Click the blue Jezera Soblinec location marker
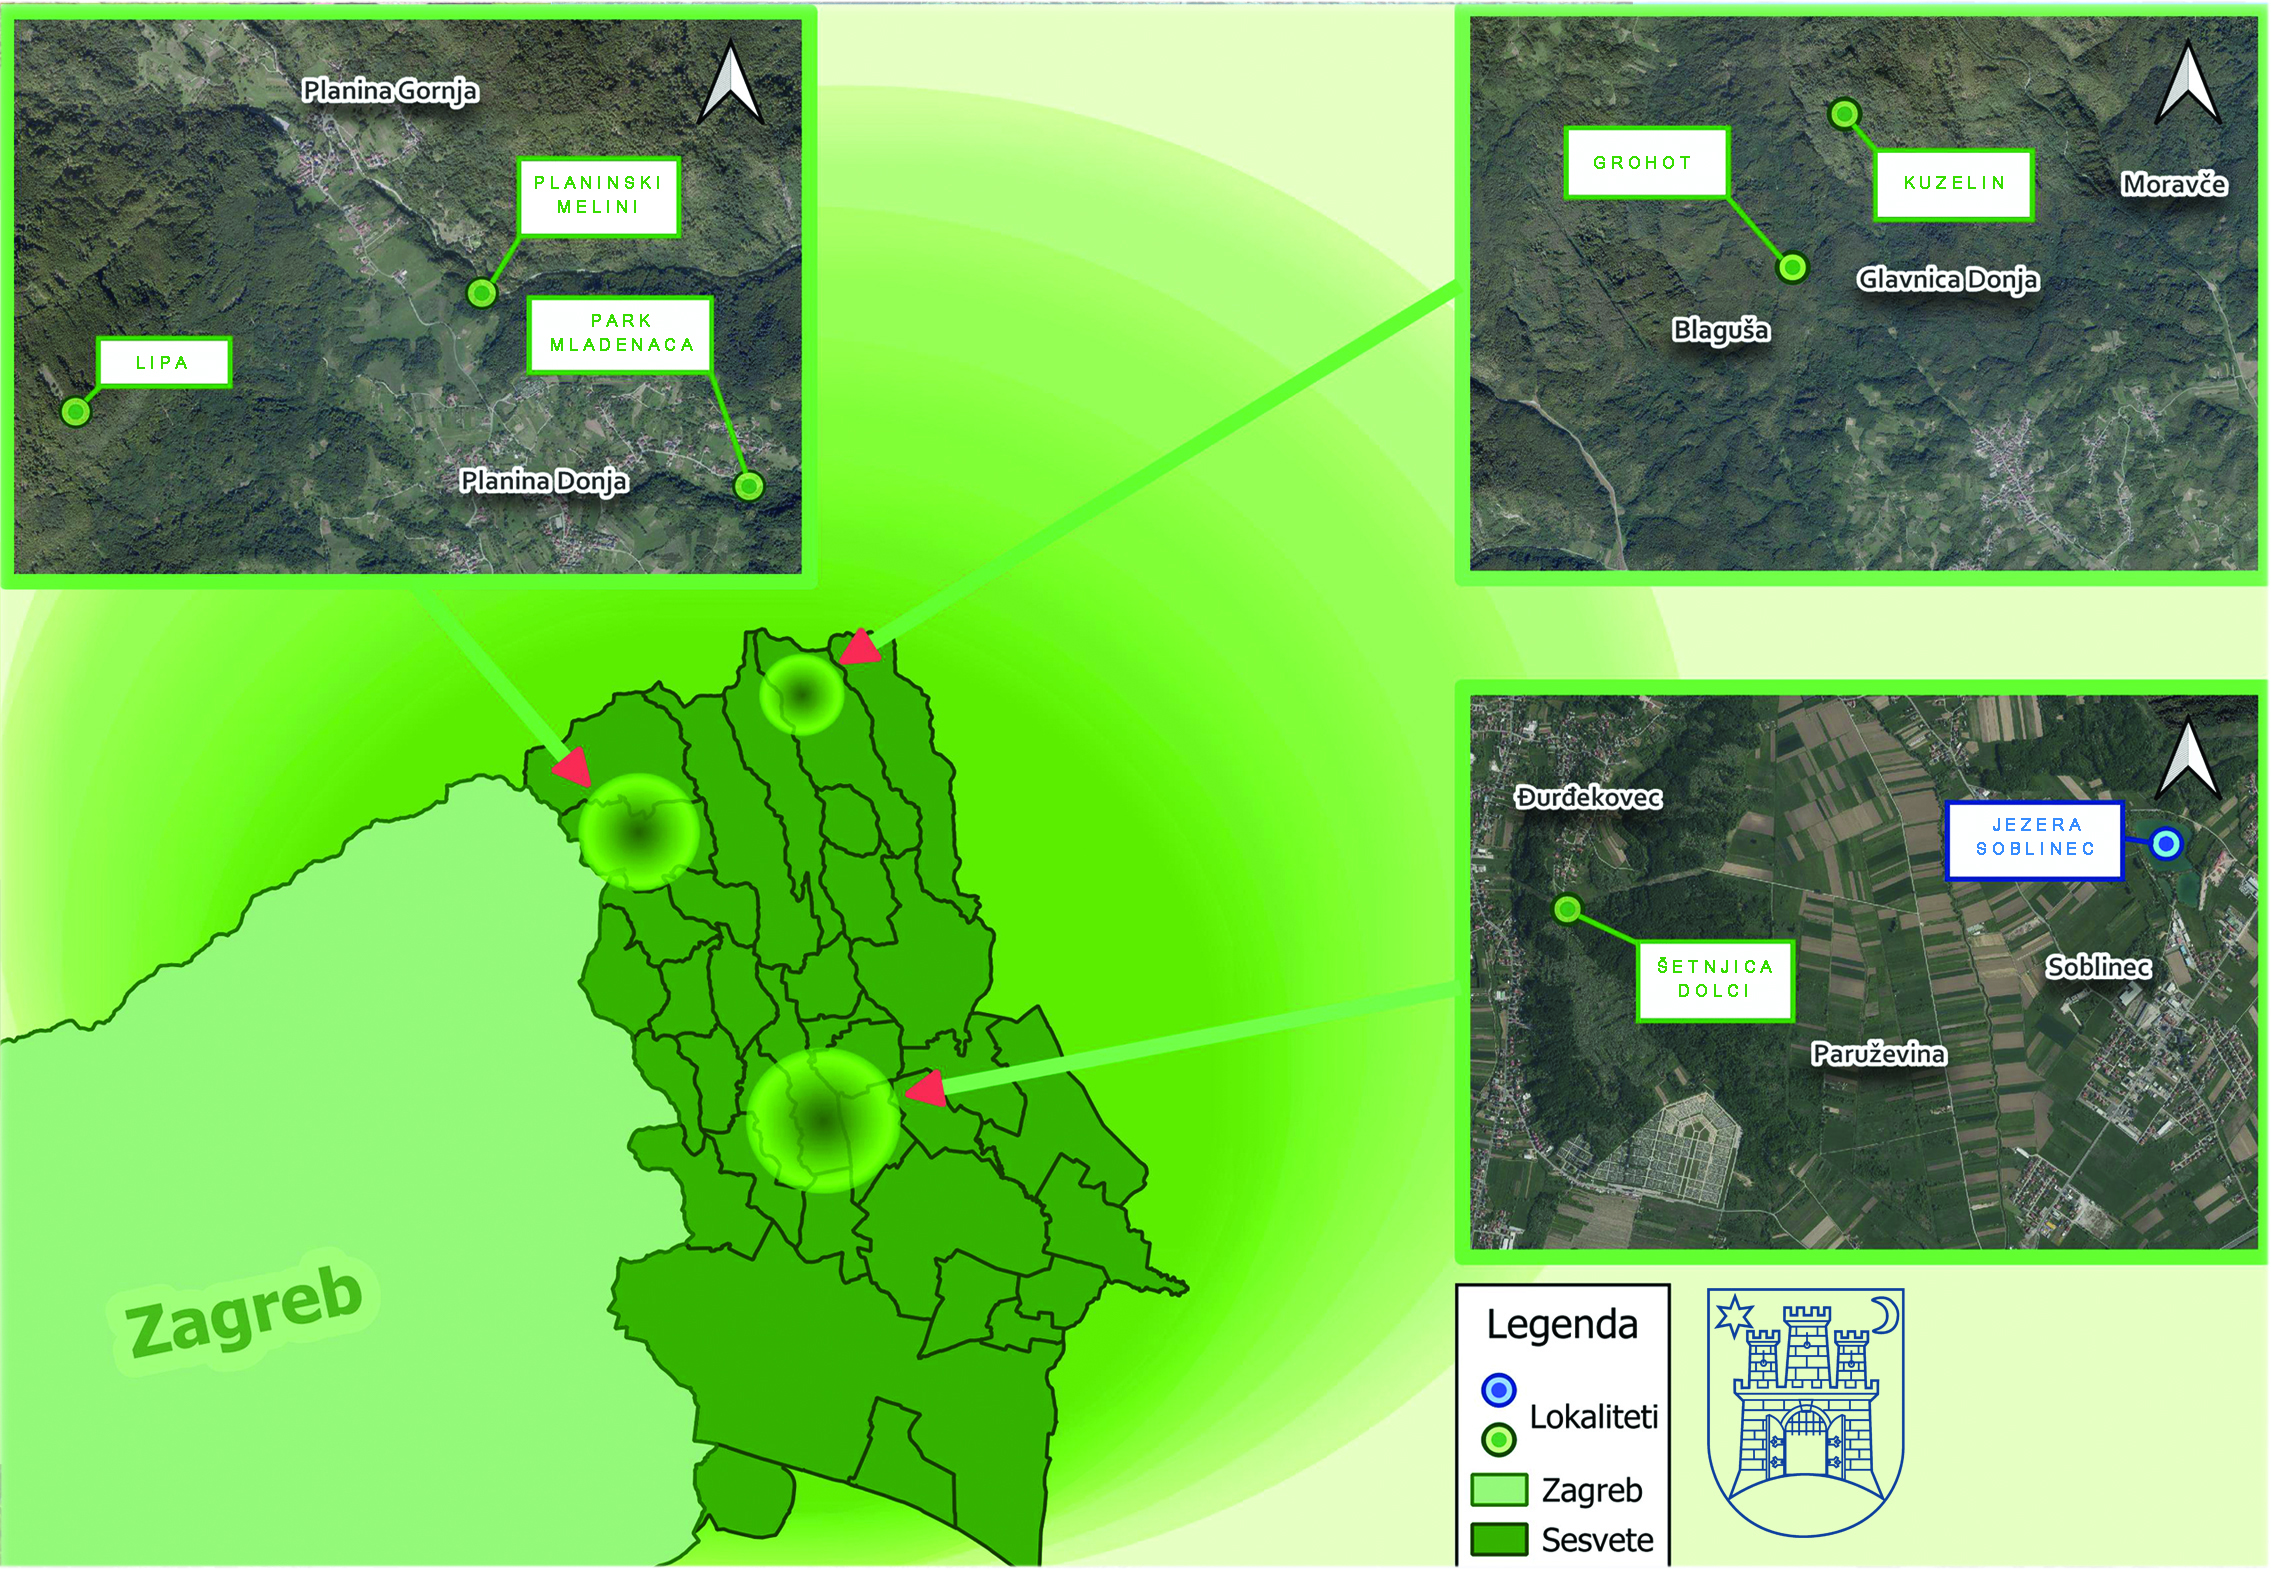Image resolution: width=2271 pixels, height=1569 pixels. point(2166,844)
